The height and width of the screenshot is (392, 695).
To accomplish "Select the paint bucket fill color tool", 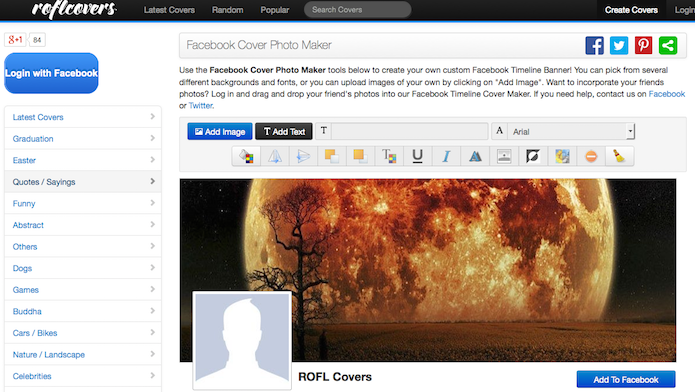I will pyautogui.click(x=246, y=156).
